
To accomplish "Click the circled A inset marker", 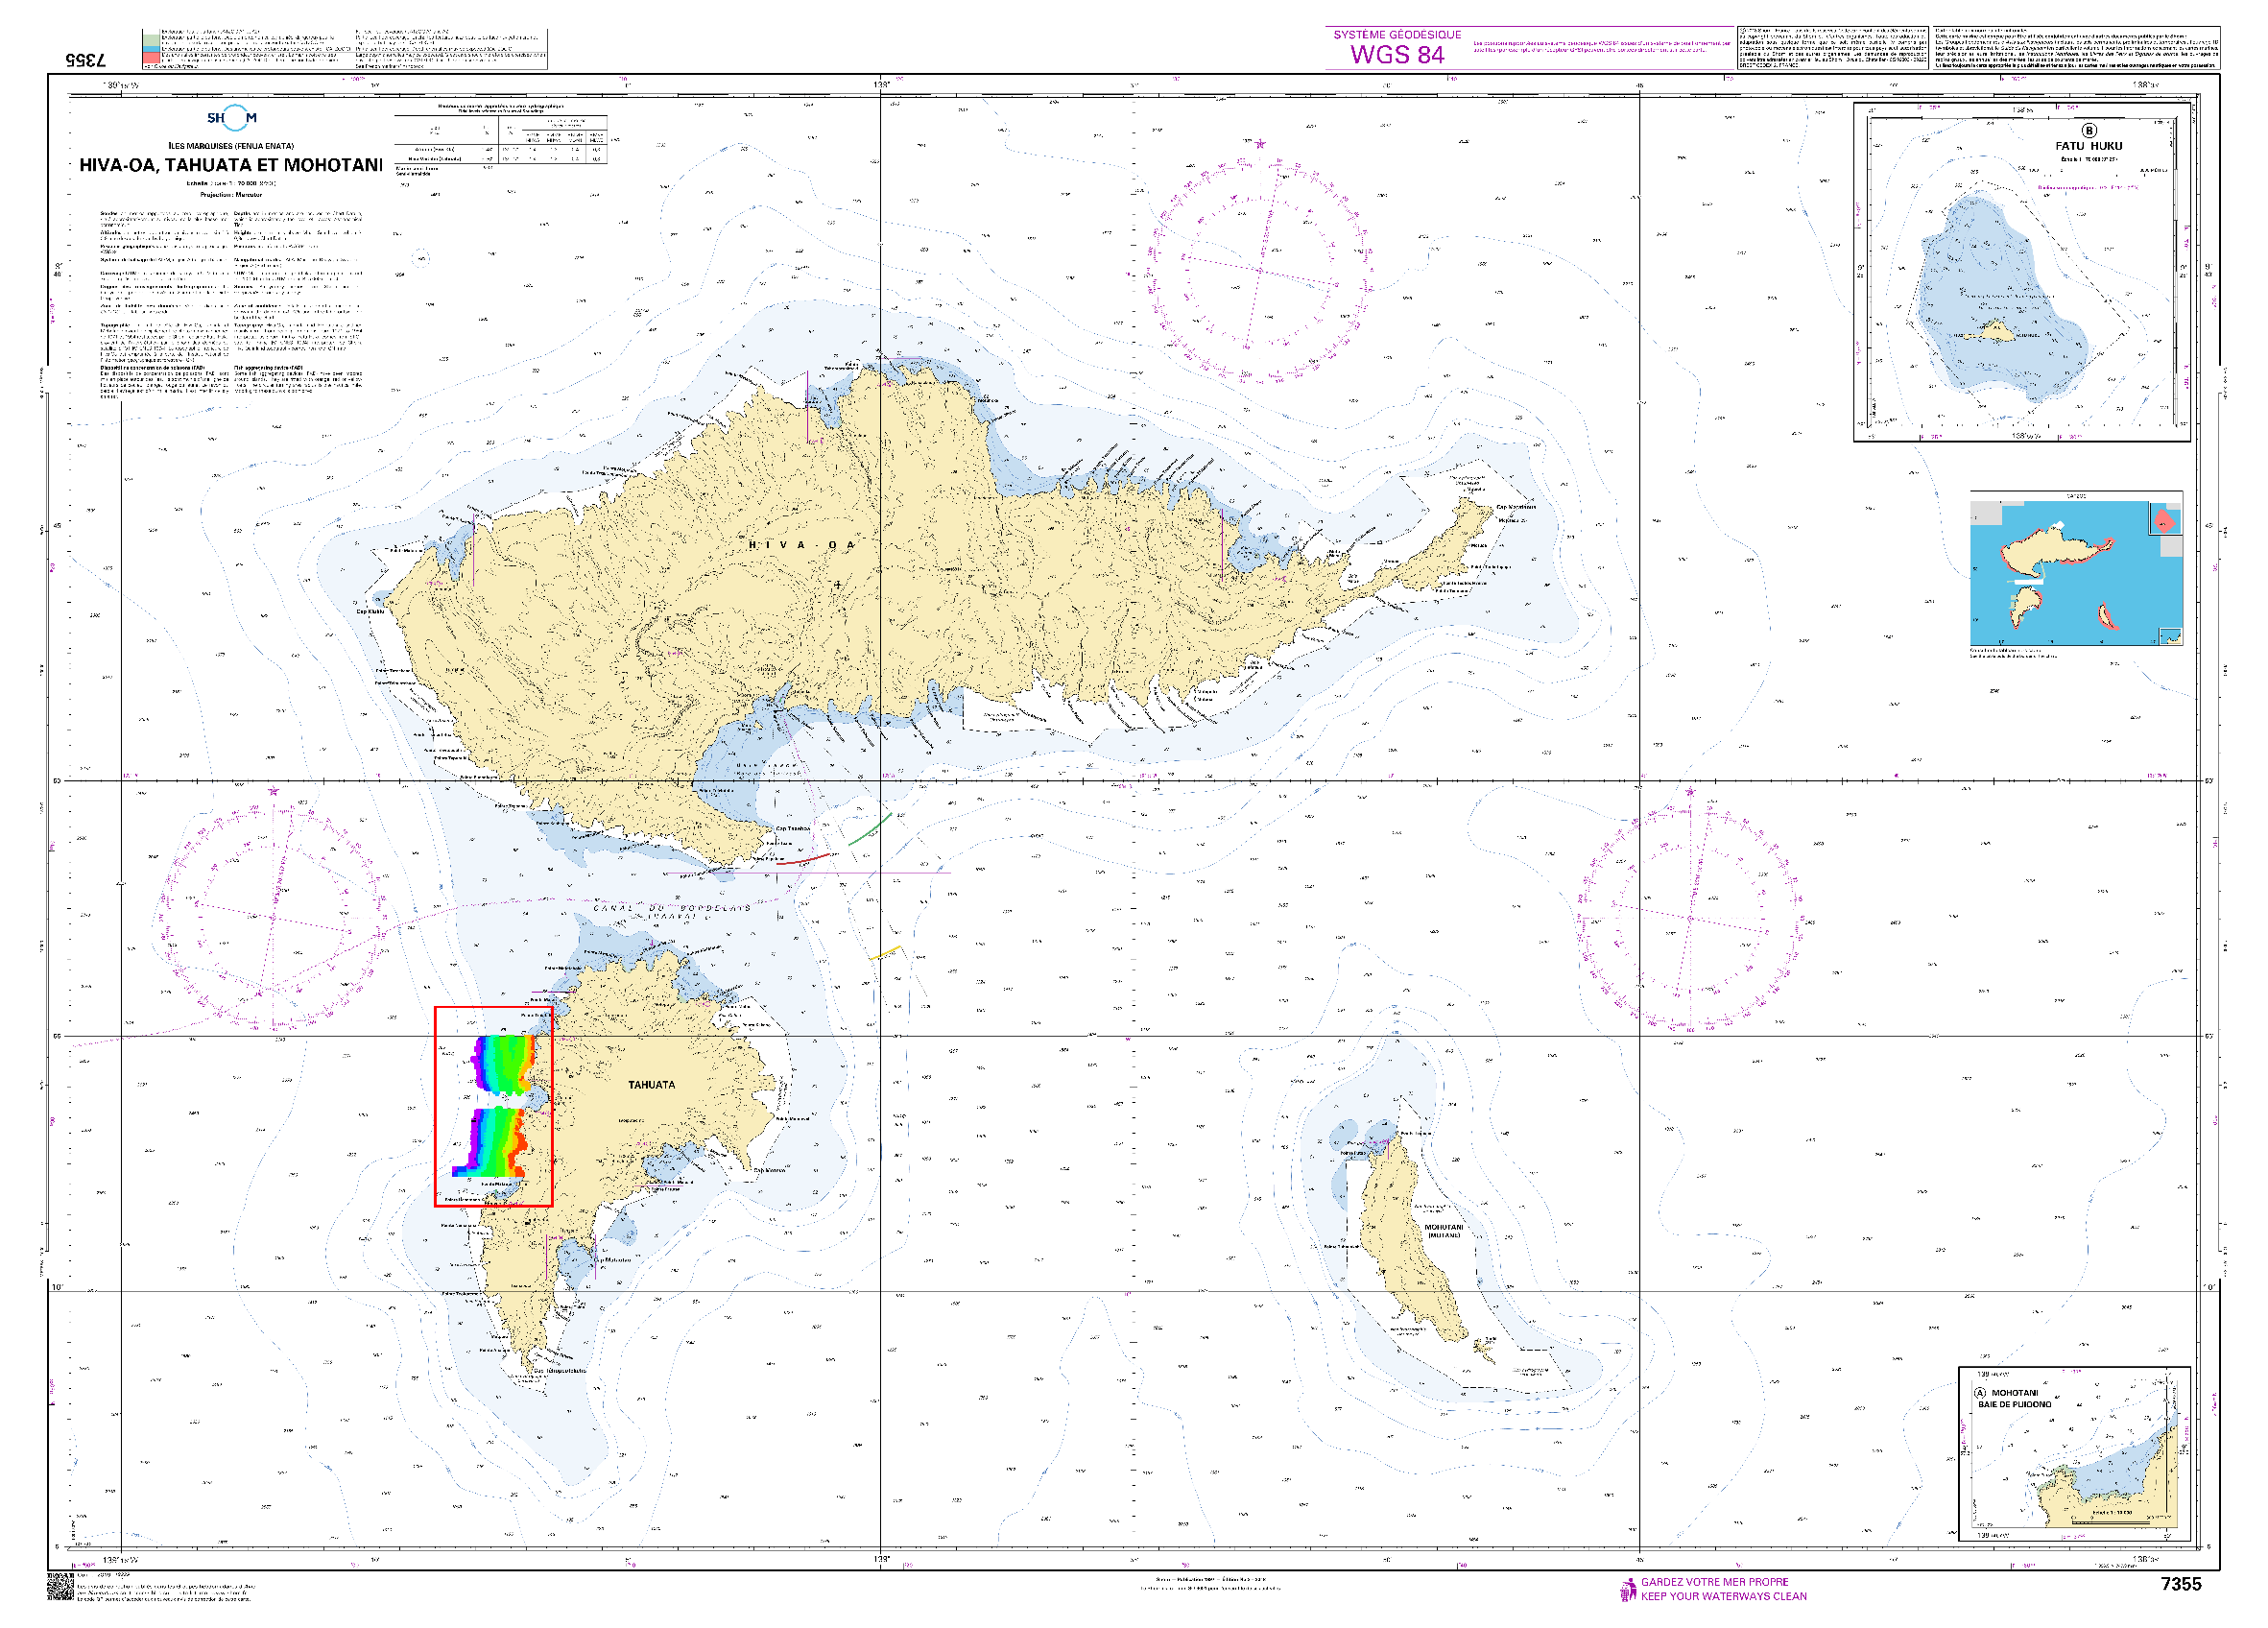I will pos(1980,1392).
